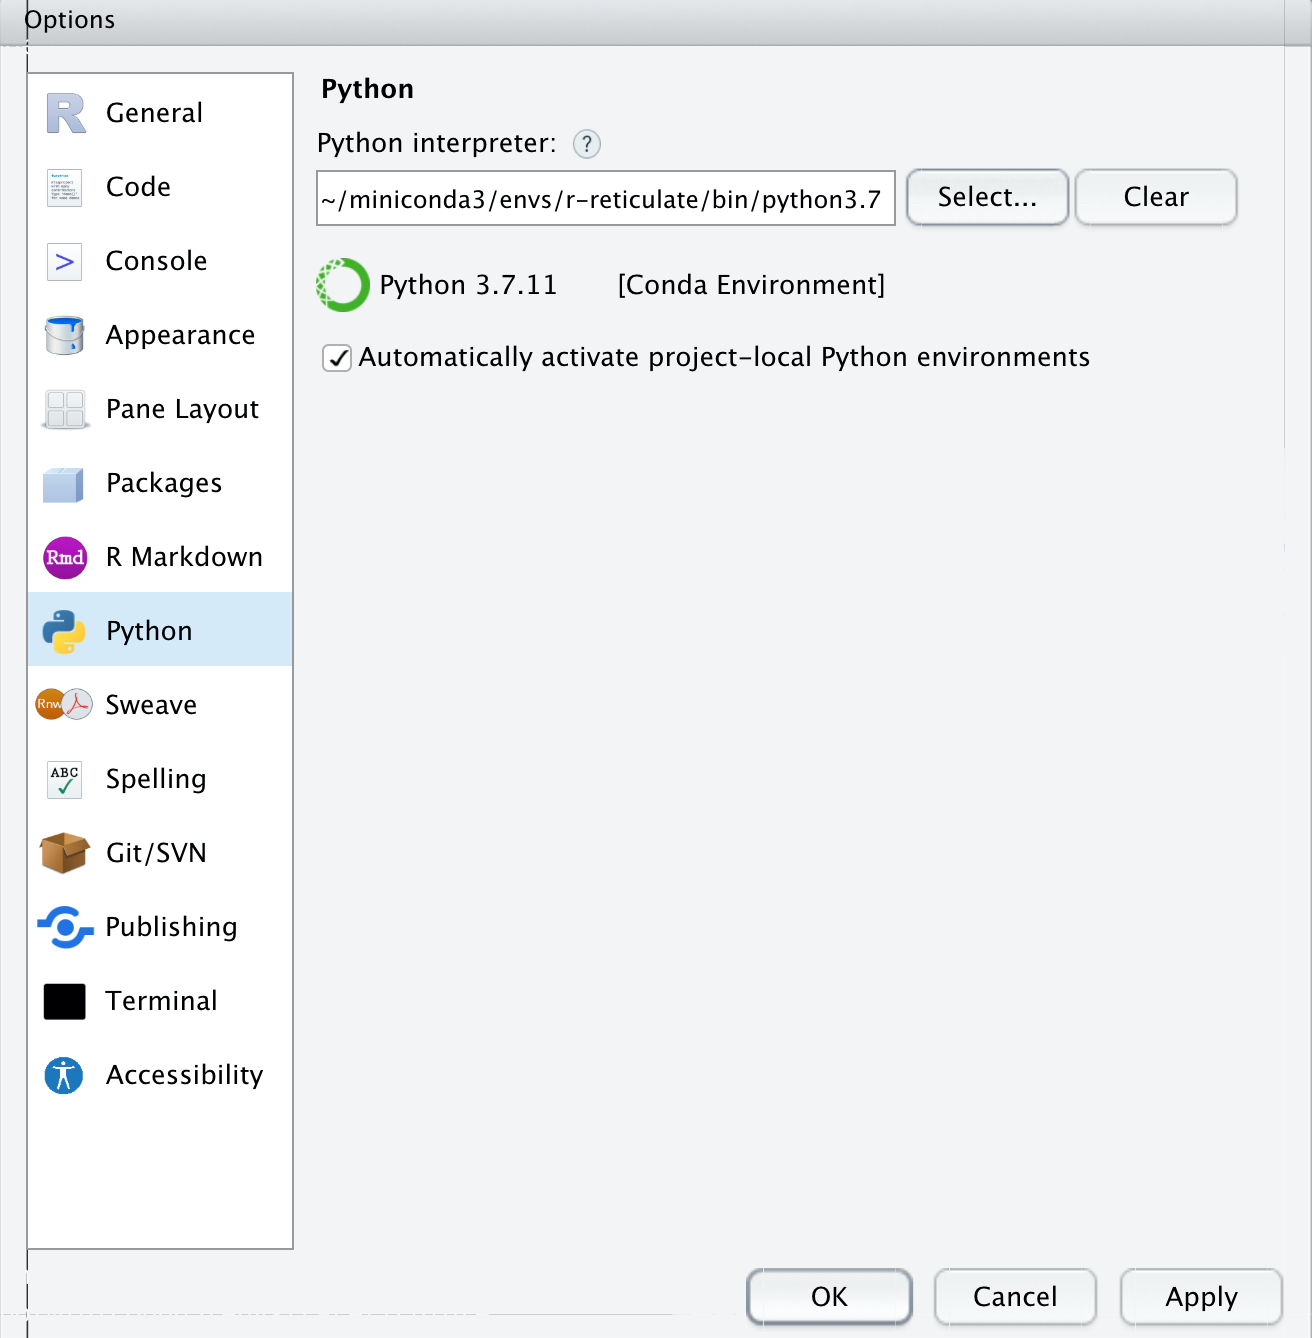Click the bold 'Python' section heading
This screenshot has width=1312, height=1338.
coord(367,90)
